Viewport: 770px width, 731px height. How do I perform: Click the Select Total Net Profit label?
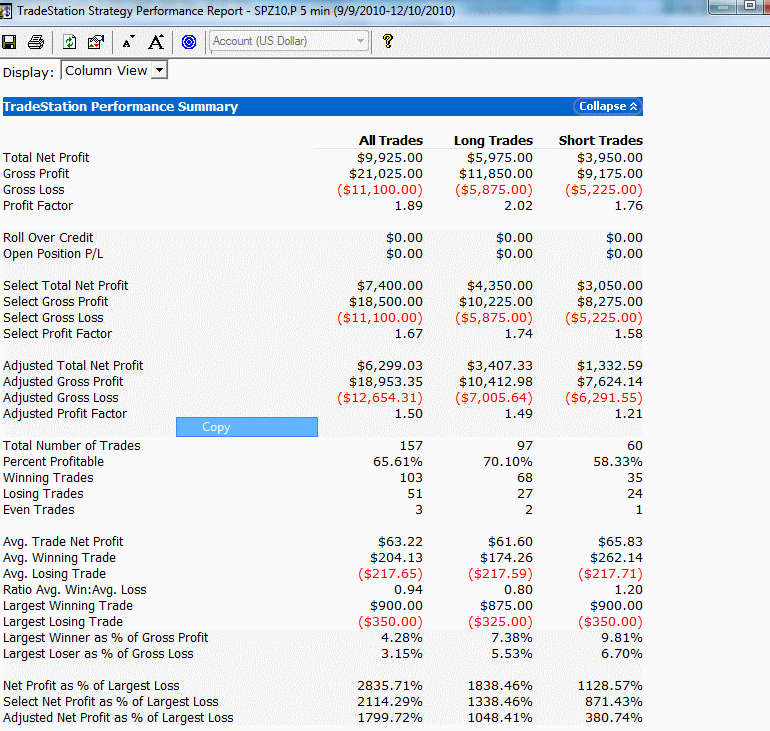[x=65, y=286]
